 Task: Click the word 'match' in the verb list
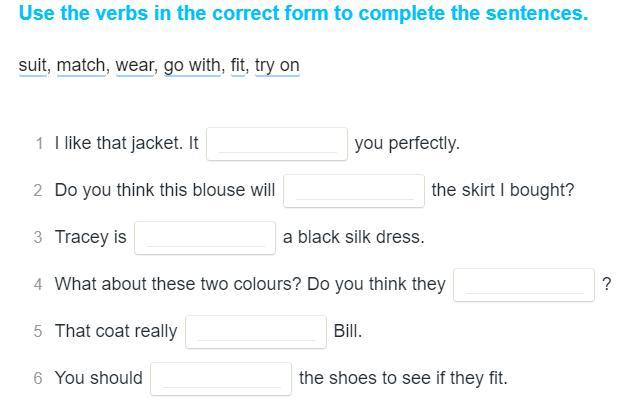[81, 65]
